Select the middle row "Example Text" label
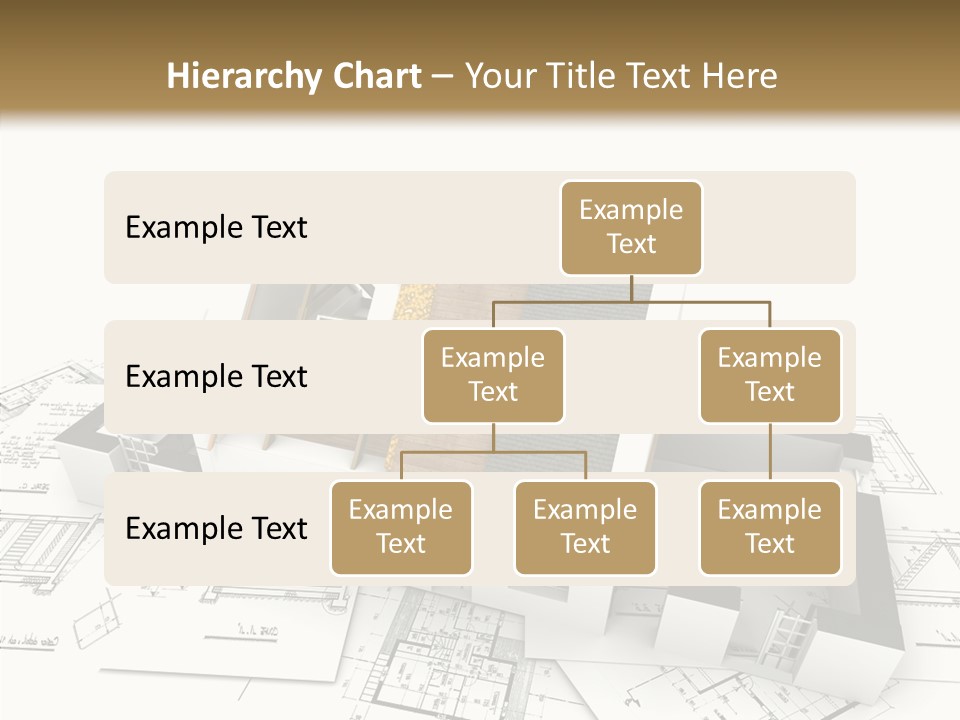Viewport: 960px width, 720px height. tap(216, 377)
